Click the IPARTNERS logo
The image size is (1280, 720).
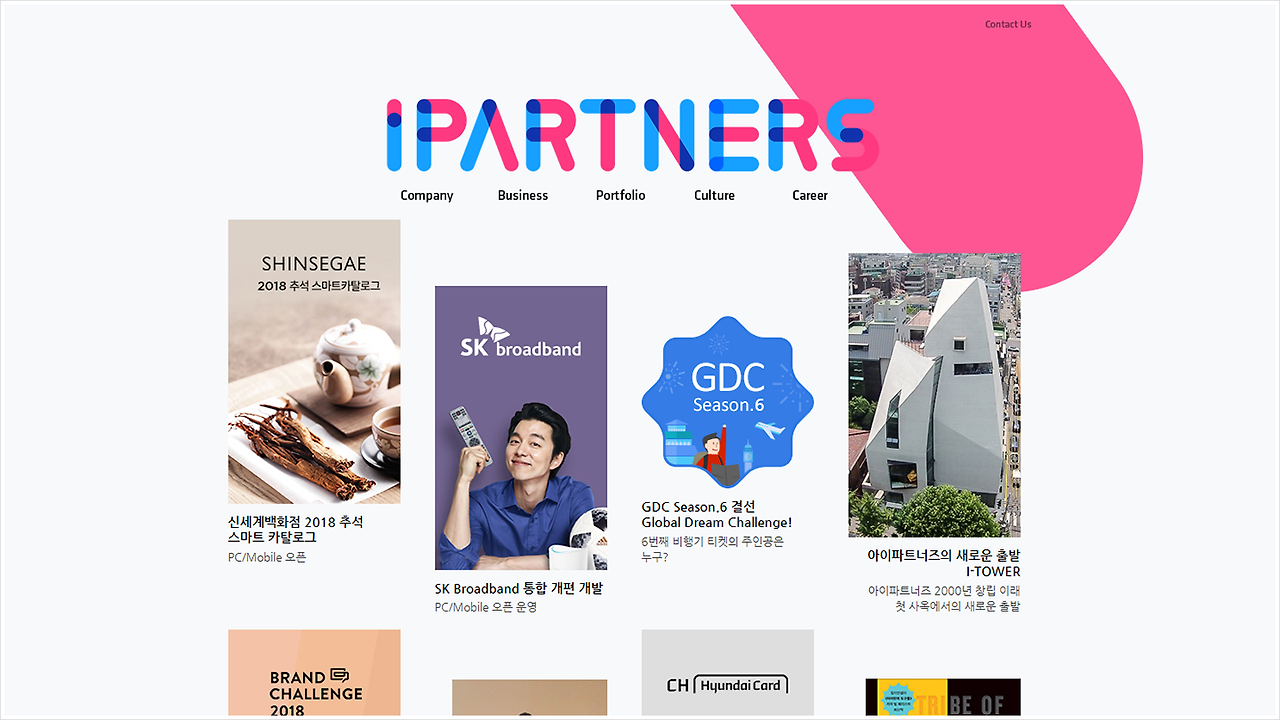(632, 134)
